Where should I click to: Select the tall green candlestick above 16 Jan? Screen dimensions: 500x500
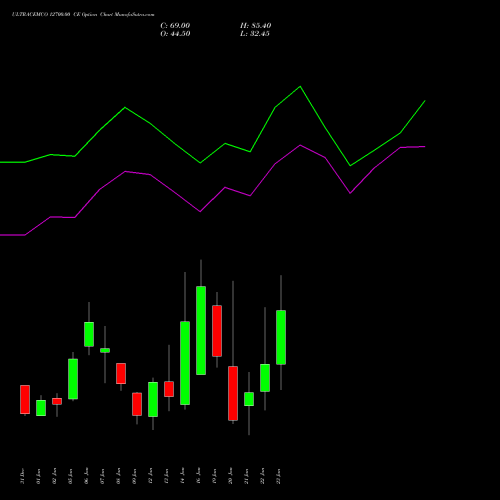[201, 330]
